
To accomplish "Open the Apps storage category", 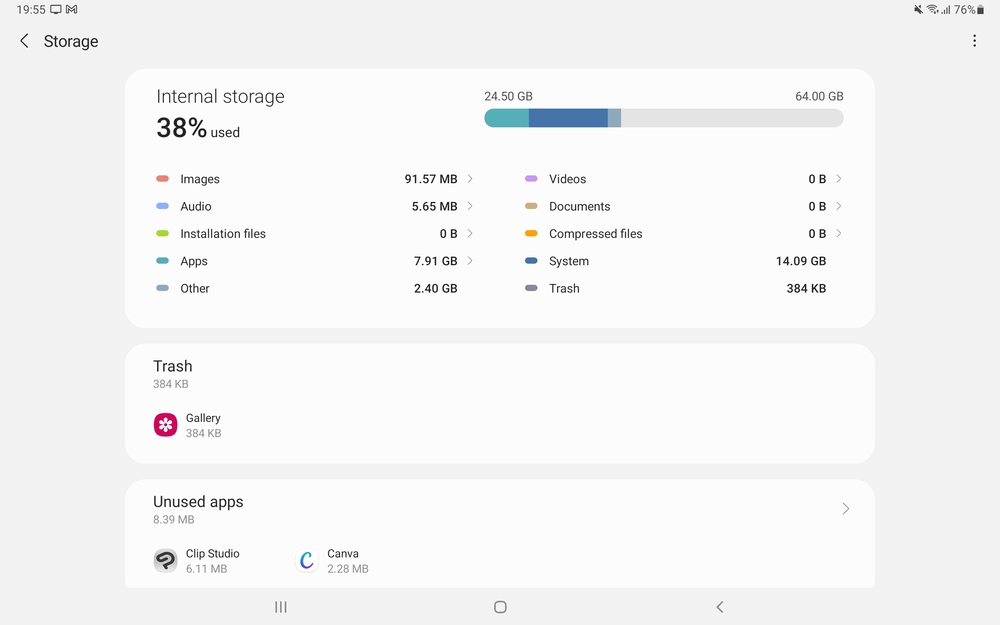I will 194,261.
